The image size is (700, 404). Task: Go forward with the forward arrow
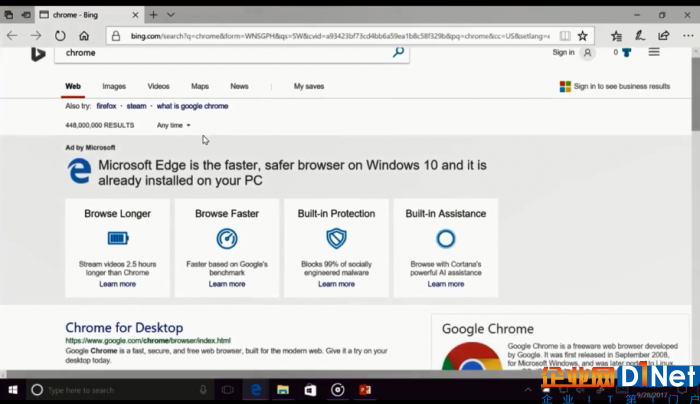coord(36,36)
